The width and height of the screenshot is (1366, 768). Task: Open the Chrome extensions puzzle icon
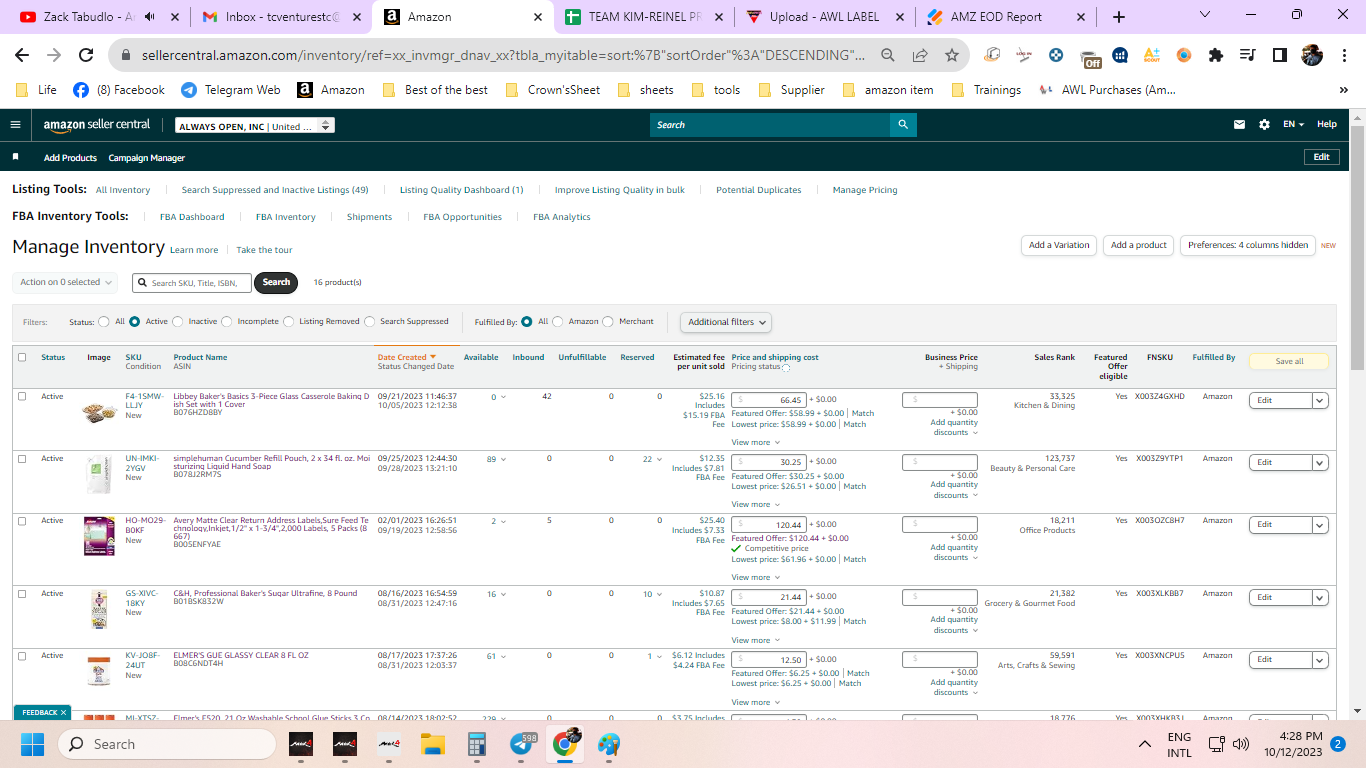[1216, 55]
